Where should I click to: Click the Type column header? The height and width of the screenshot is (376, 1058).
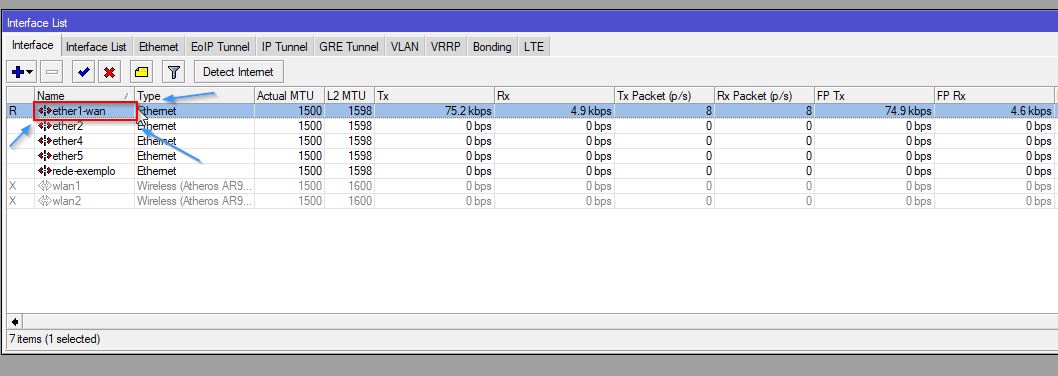(194, 96)
